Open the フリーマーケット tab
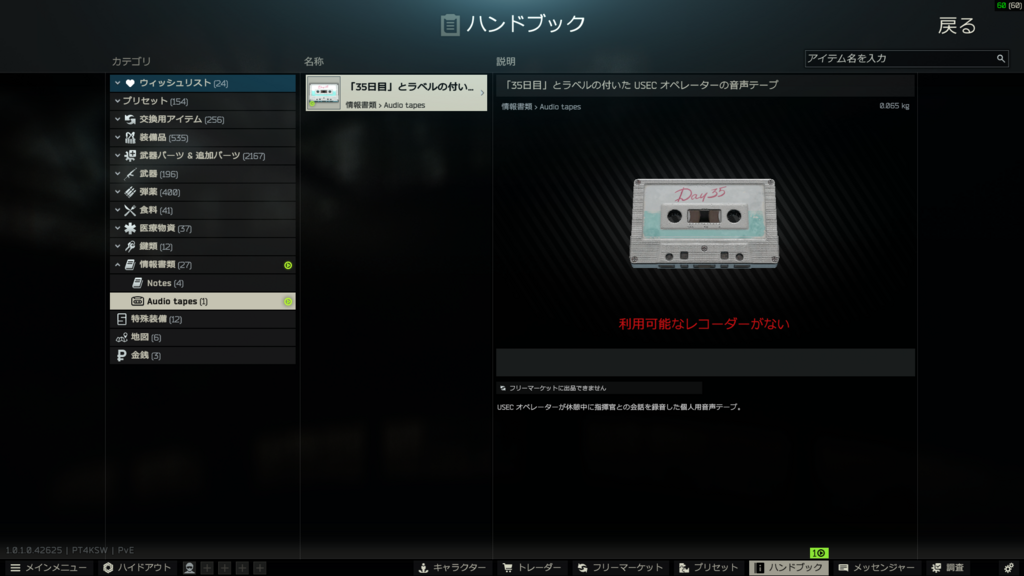This screenshot has height=576, width=1024. [620, 567]
